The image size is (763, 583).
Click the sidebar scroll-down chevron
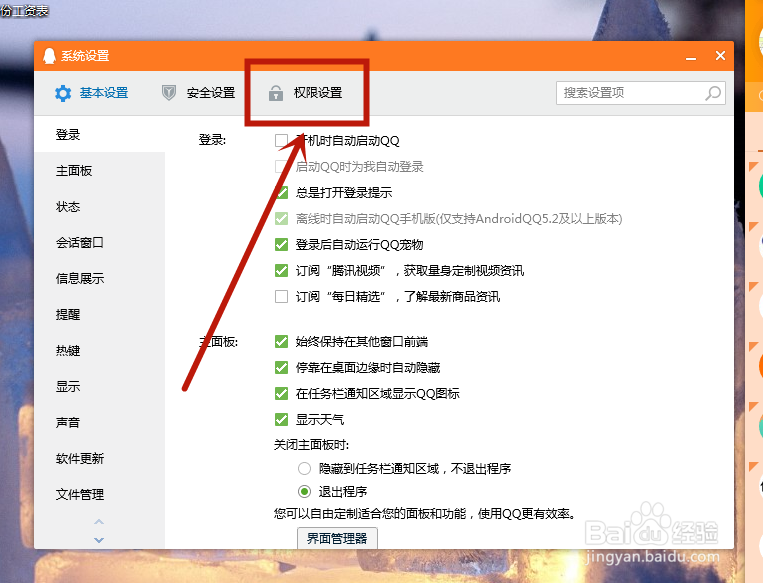pos(99,540)
